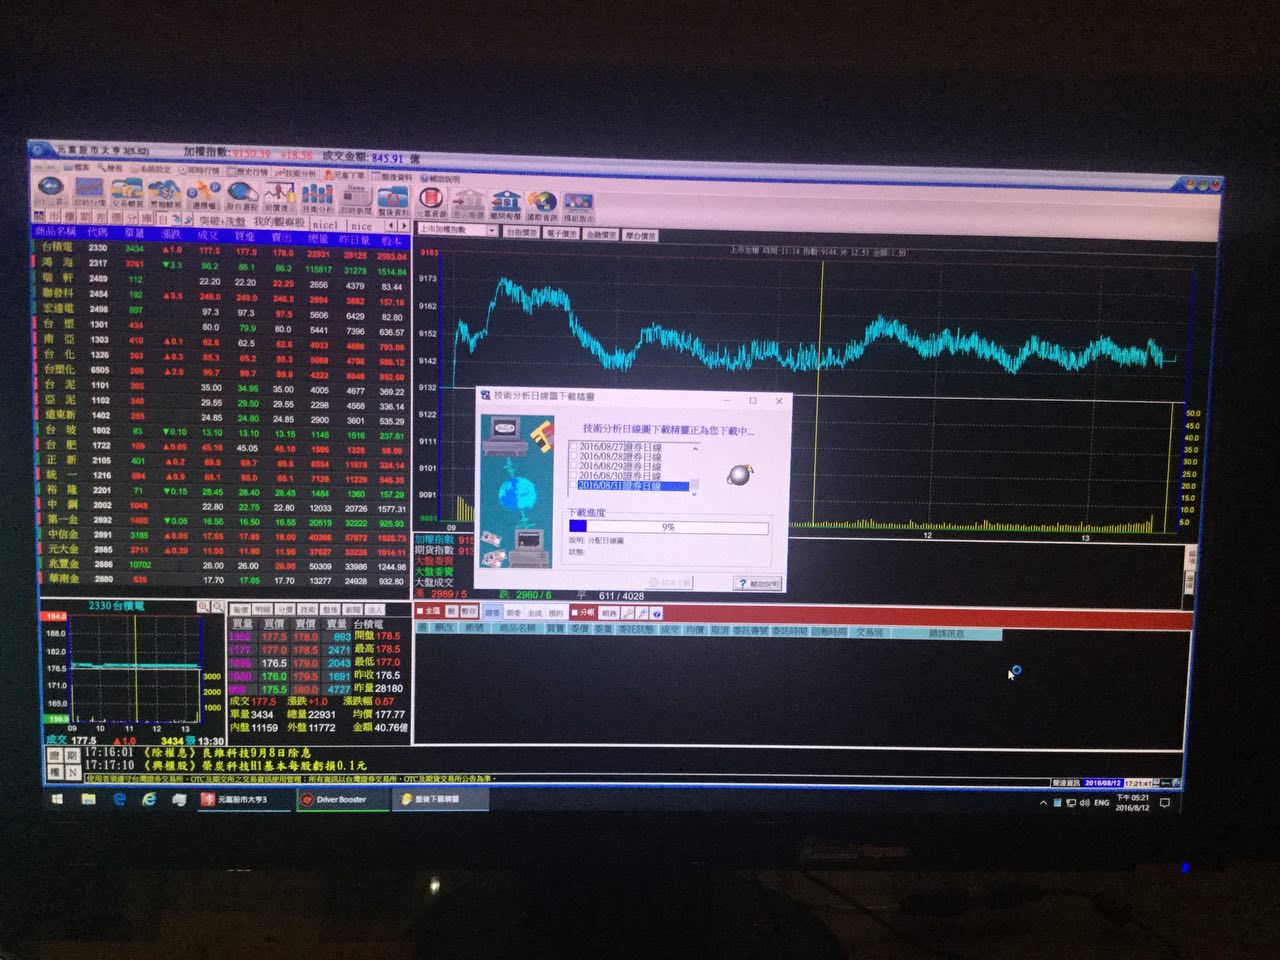Open the 歷史行情 menu
This screenshot has width=1280, height=960.
pos(249,171)
